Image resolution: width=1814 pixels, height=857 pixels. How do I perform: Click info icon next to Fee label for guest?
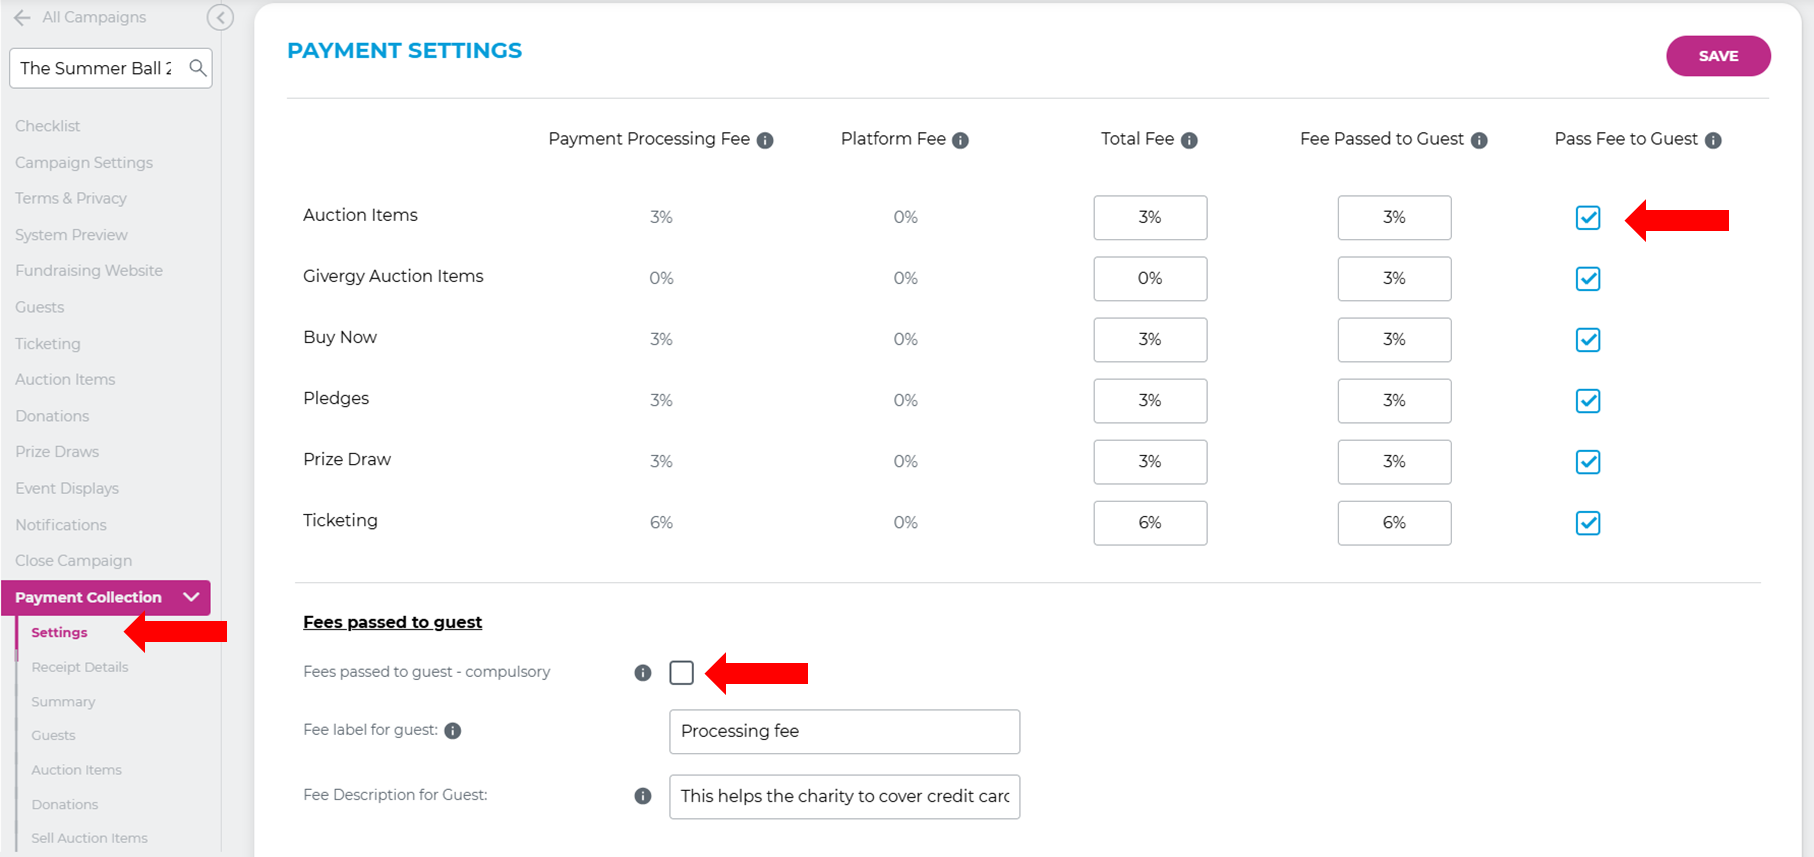(x=453, y=731)
